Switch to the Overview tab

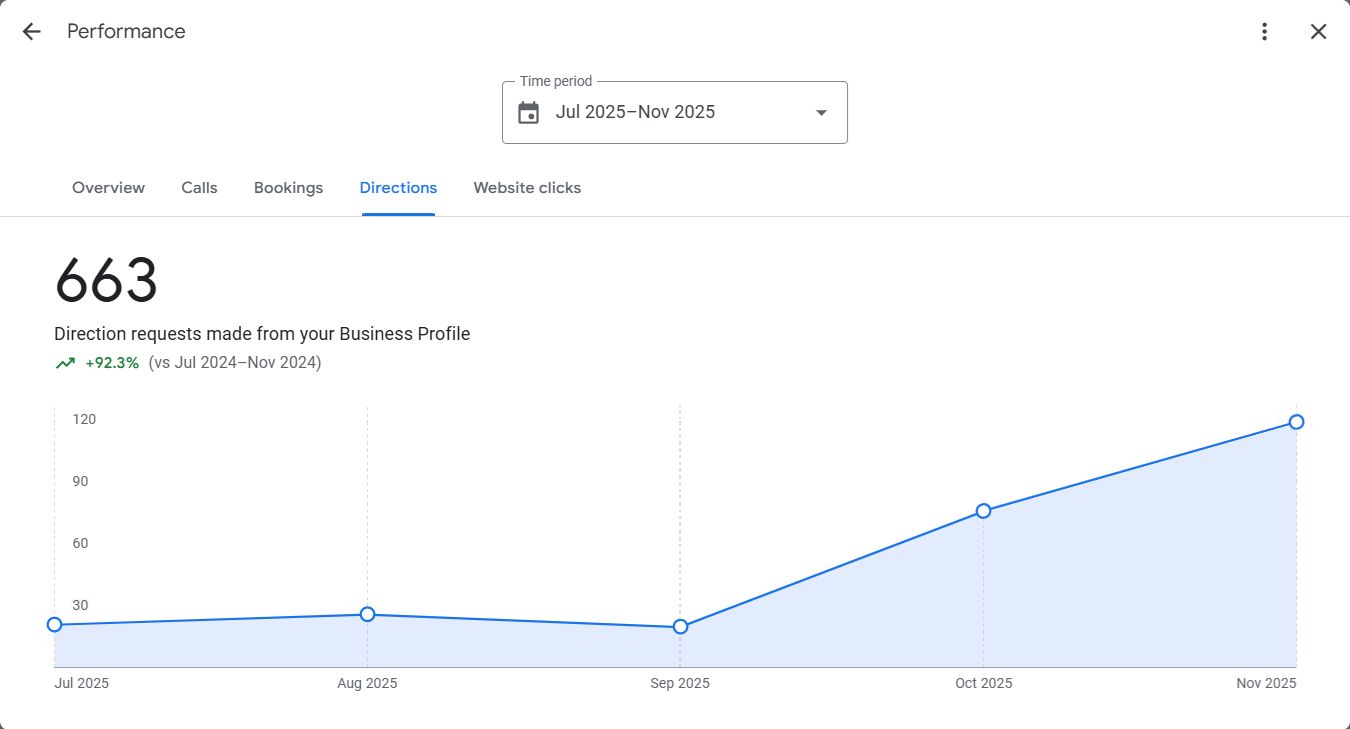(x=108, y=188)
